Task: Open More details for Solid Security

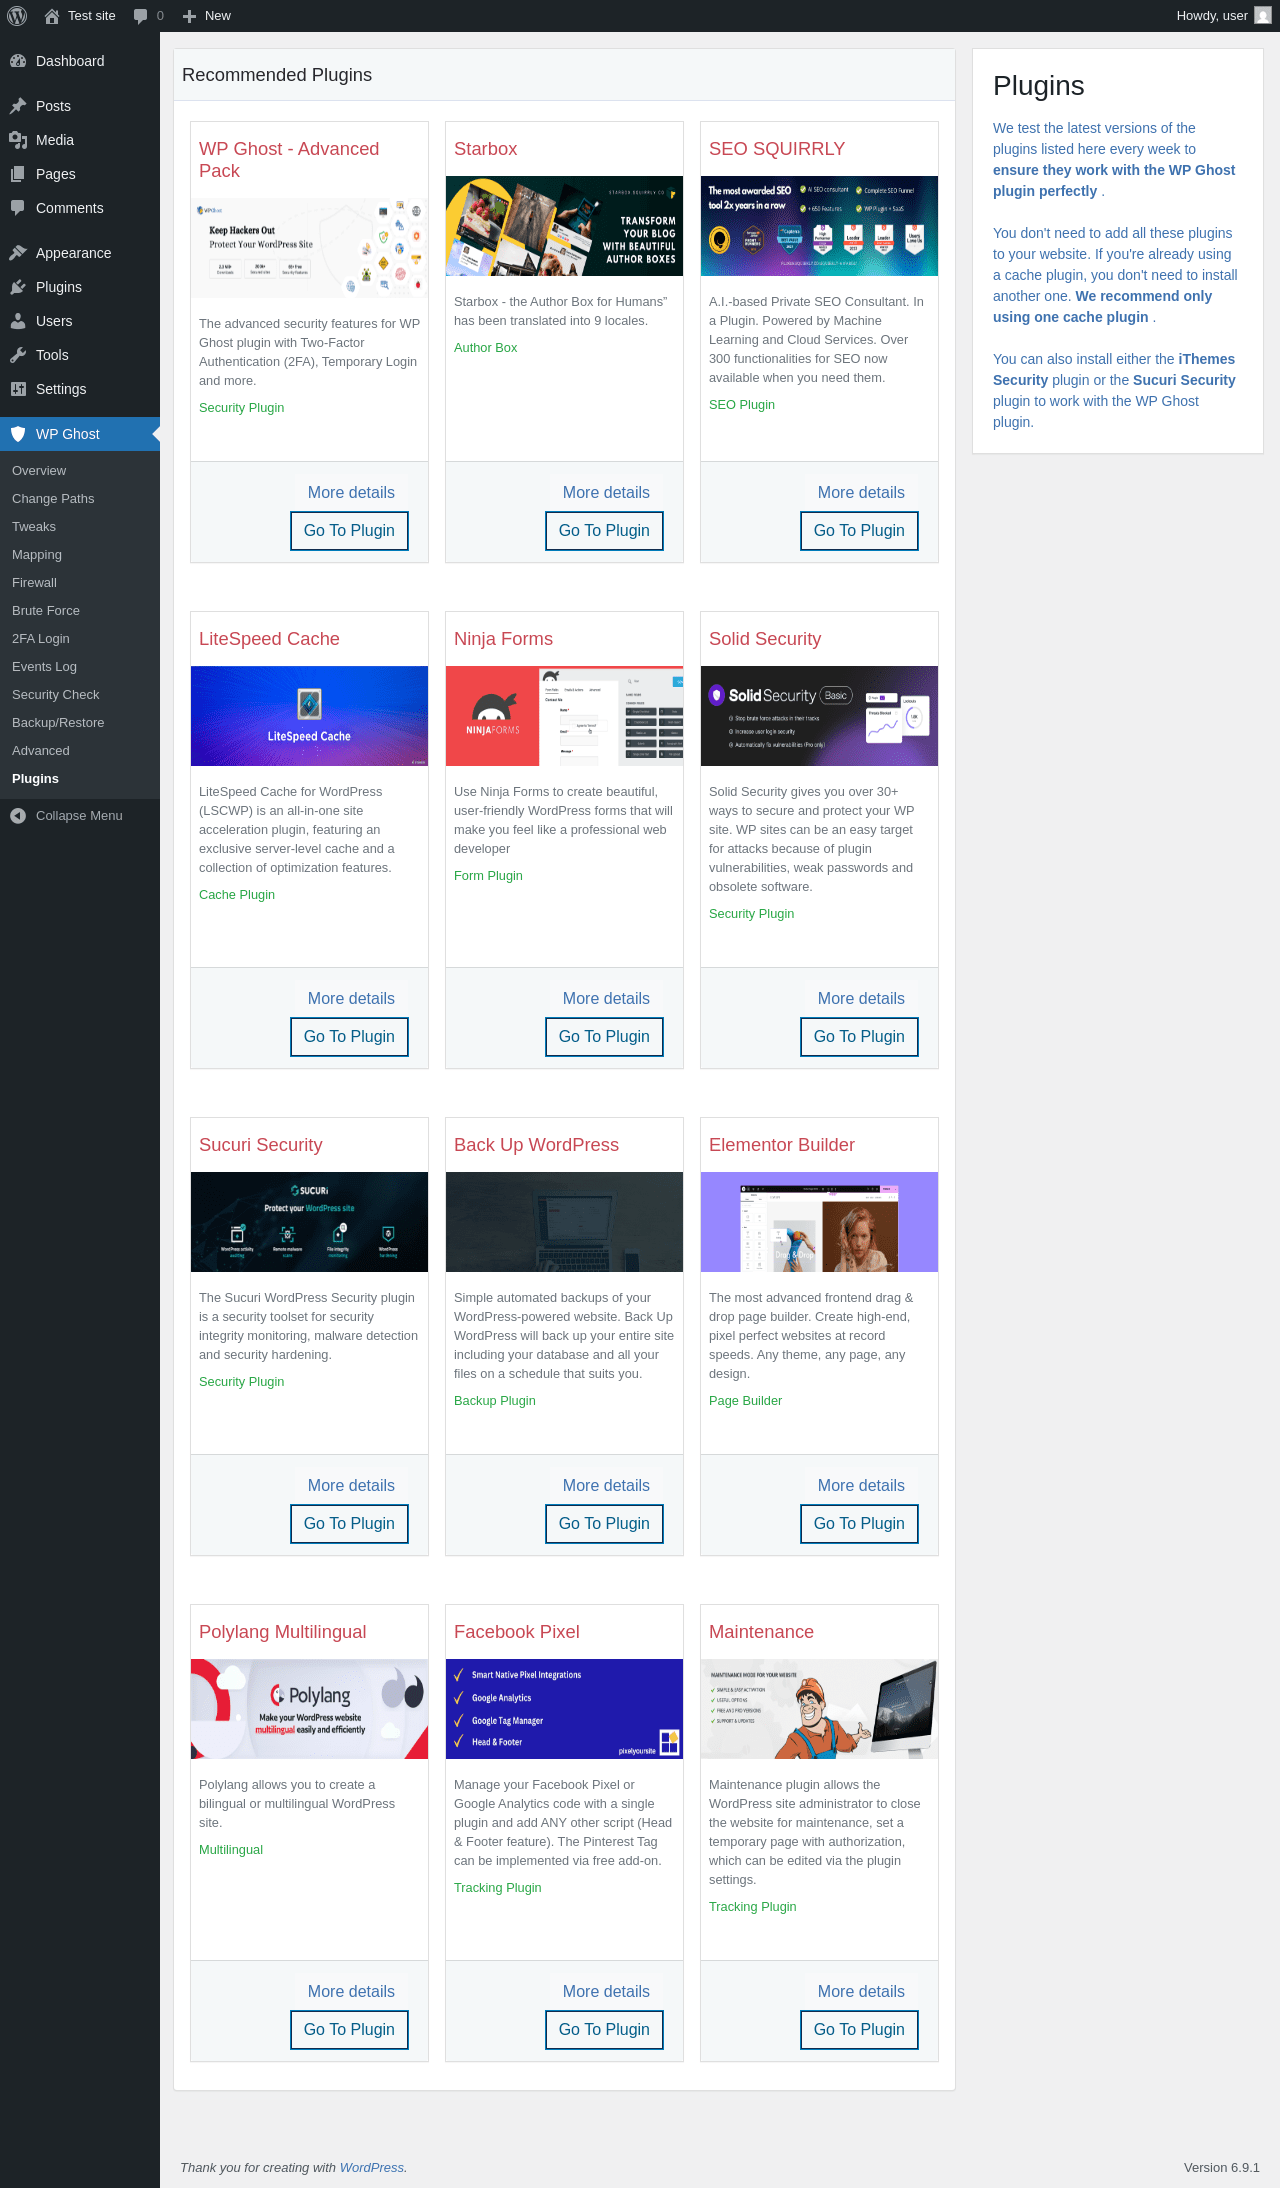Action: tap(861, 999)
